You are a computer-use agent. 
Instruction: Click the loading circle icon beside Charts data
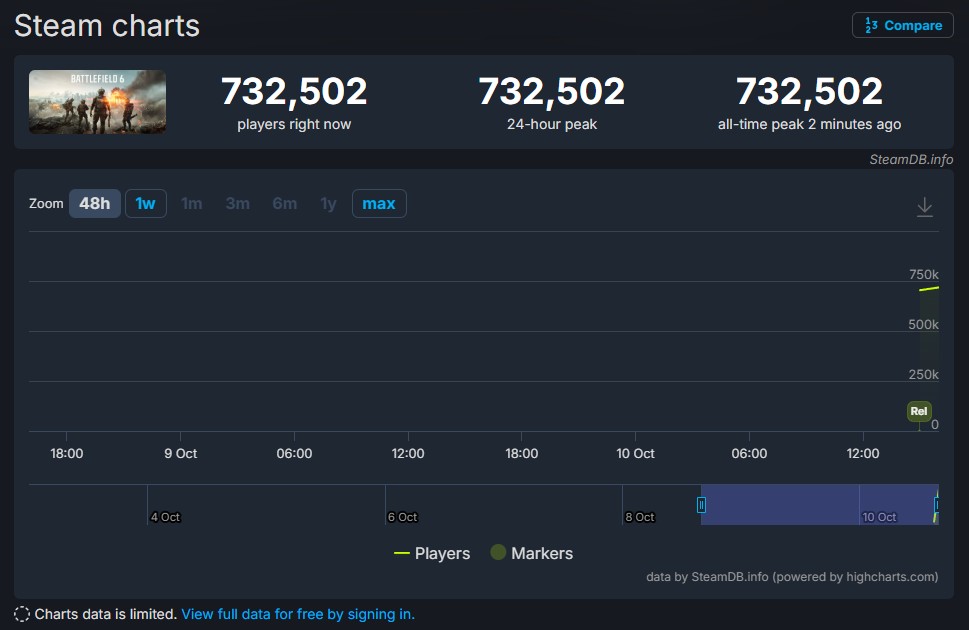(x=22, y=614)
